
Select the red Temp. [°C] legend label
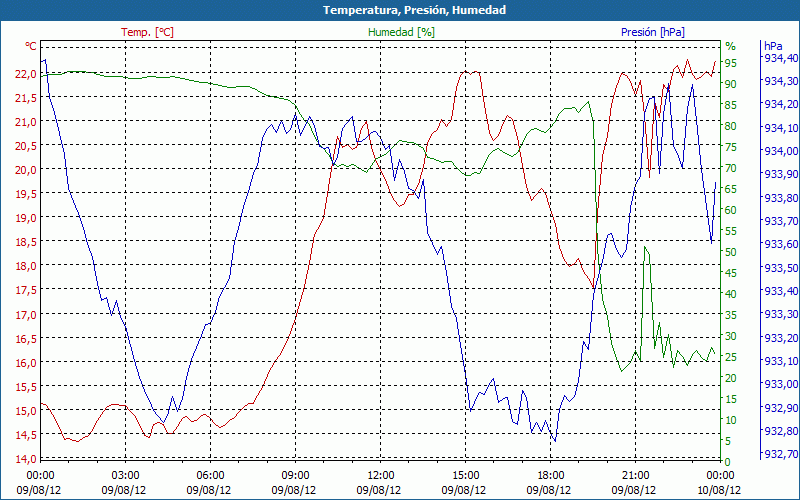tap(147, 32)
